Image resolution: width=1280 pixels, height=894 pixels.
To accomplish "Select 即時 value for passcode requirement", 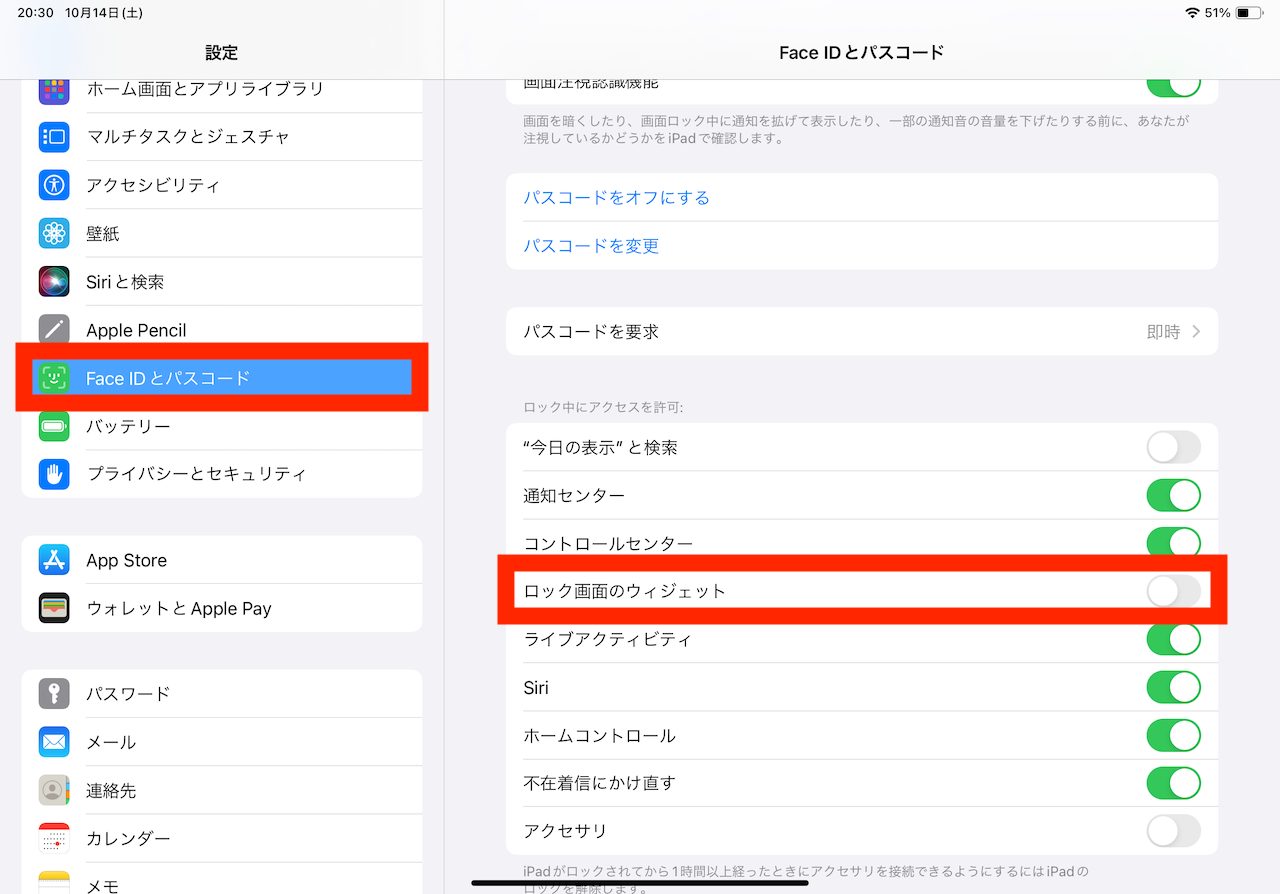I will pos(1163,331).
